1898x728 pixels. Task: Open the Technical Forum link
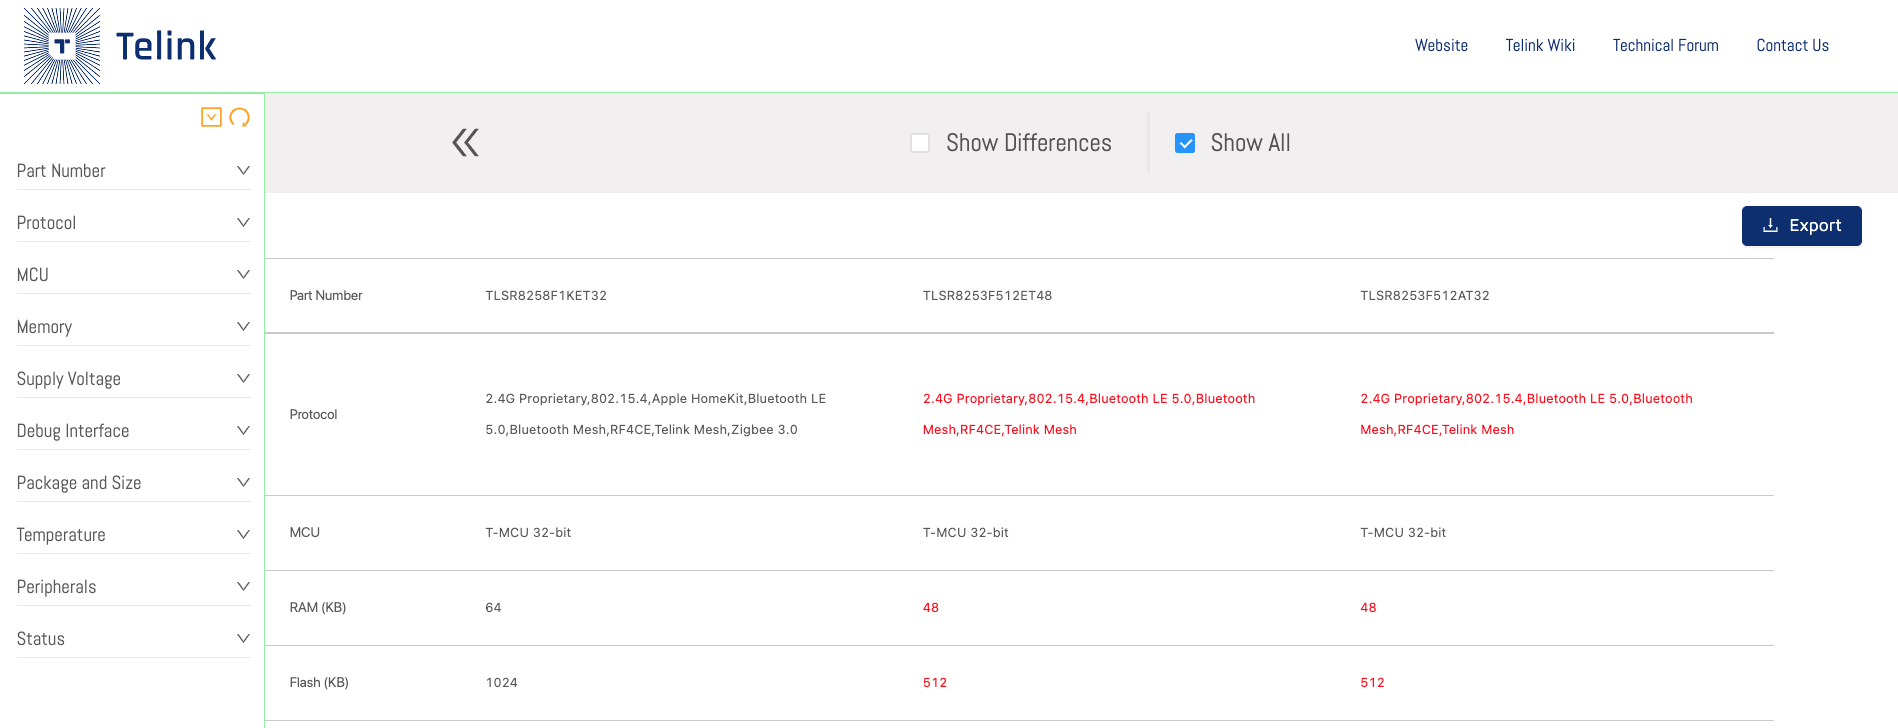pos(1665,45)
